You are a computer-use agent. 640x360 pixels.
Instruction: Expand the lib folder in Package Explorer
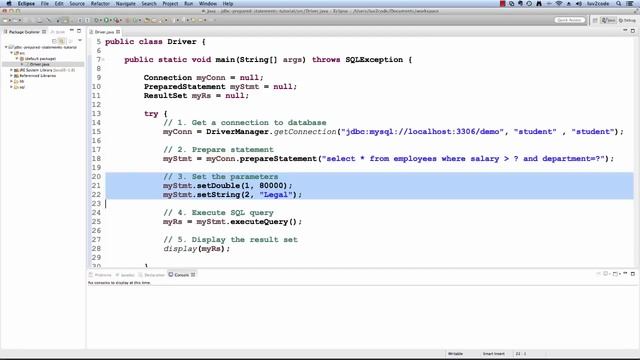11,81
